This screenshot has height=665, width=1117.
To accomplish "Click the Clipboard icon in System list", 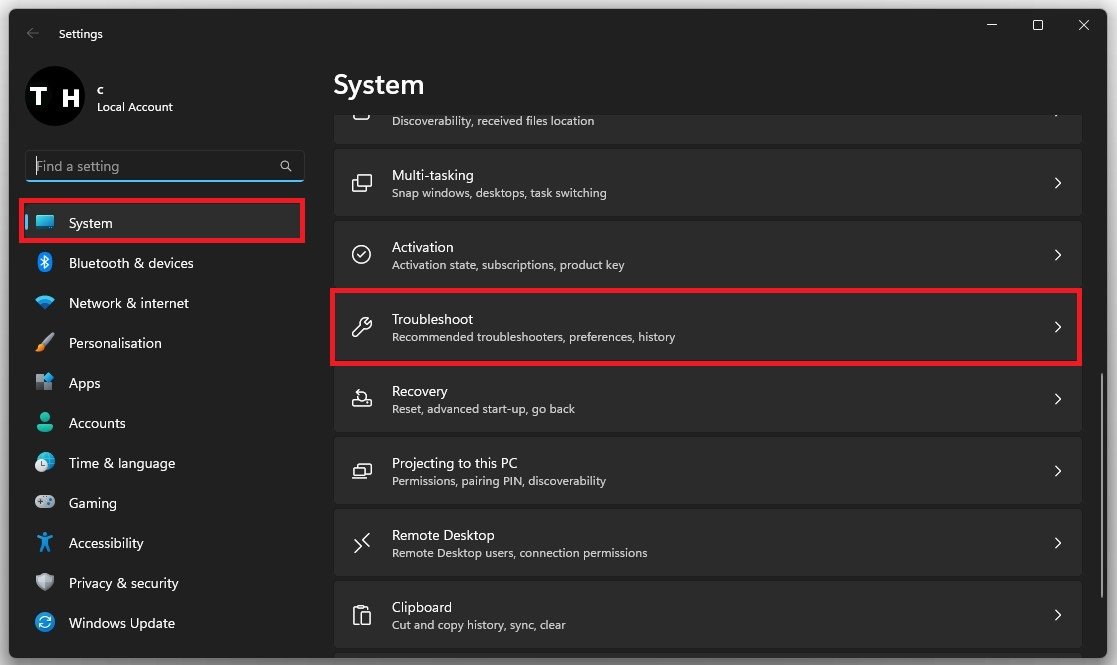I will pyautogui.click(x=362, y=615).
